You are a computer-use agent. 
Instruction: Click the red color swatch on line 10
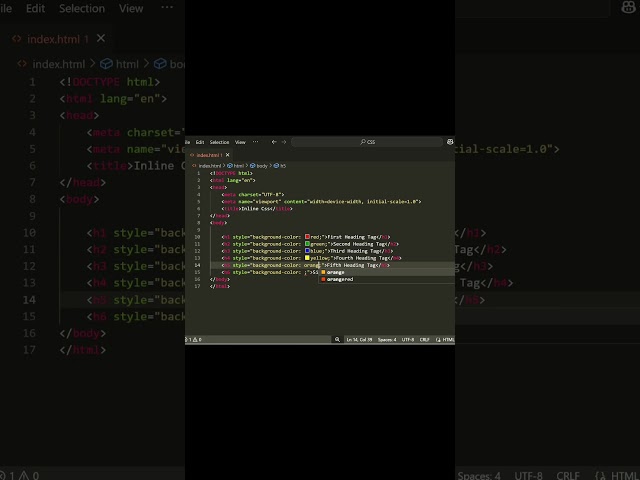(307, 237)
